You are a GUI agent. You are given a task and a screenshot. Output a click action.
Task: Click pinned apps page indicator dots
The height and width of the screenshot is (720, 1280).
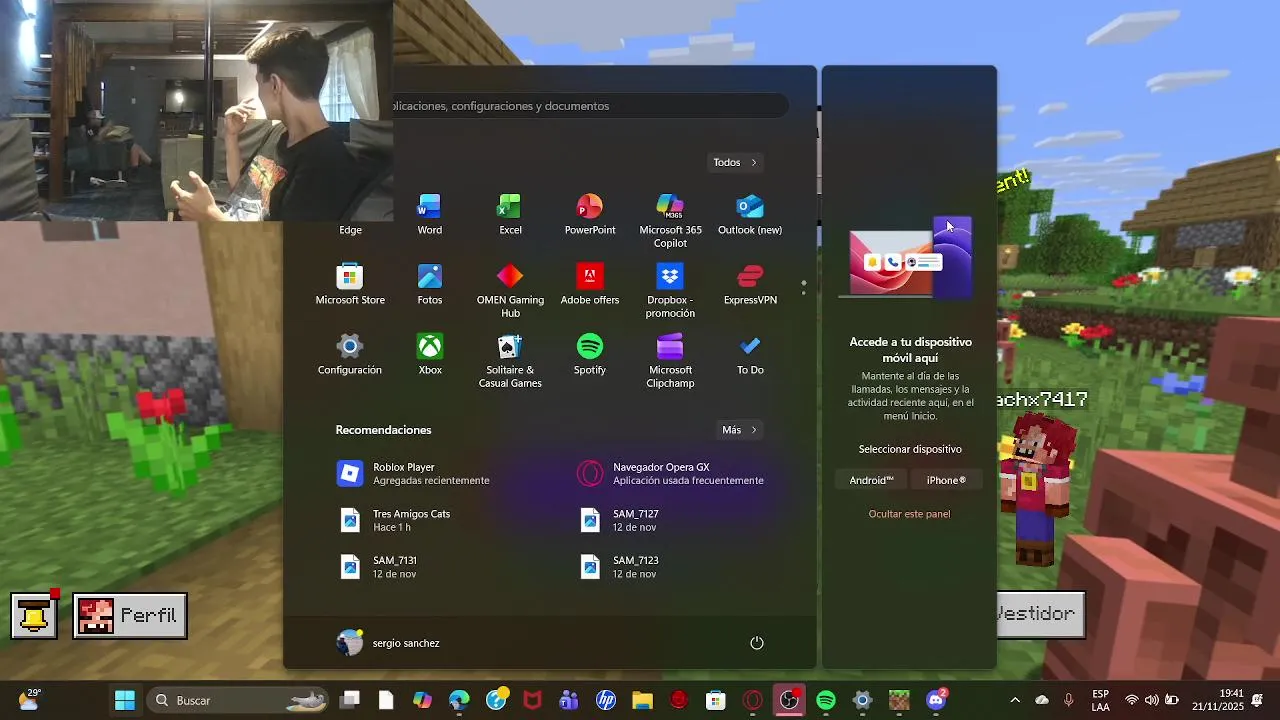pos(803,287)
